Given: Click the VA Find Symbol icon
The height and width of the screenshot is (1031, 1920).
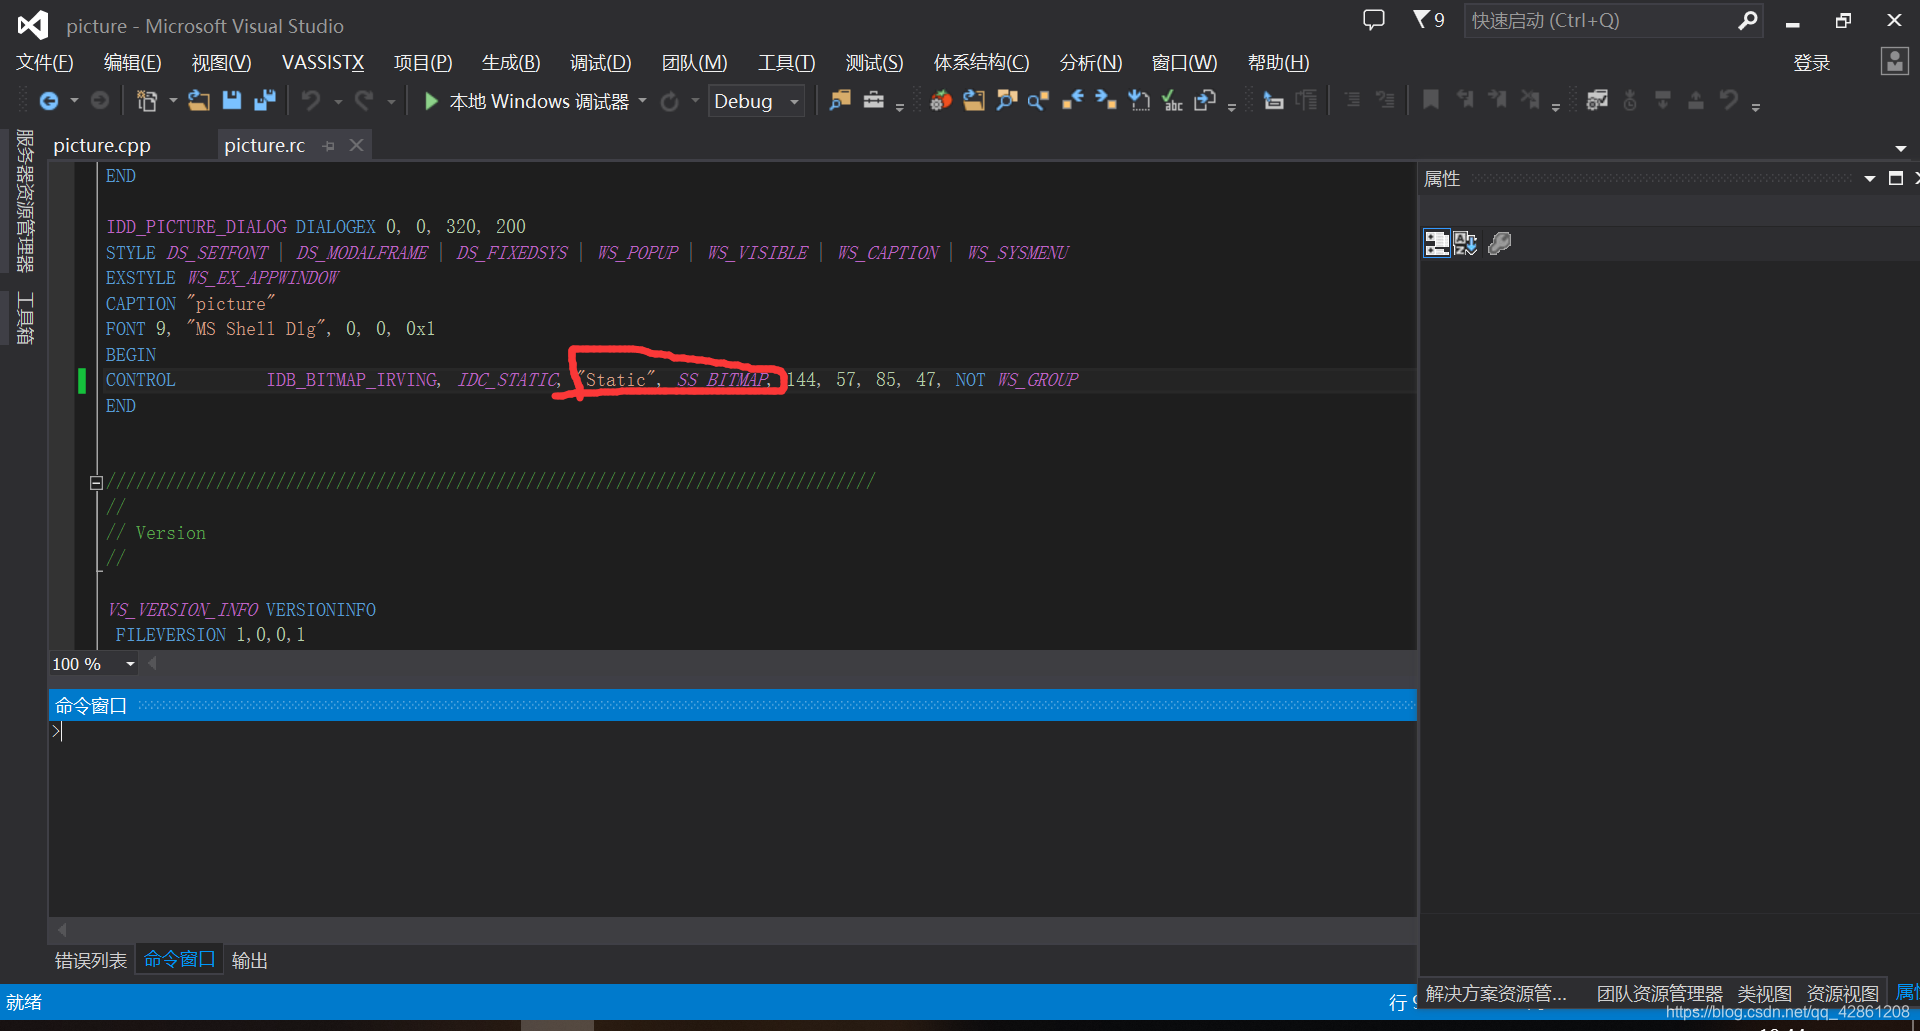Looking at the screenshot, I should [1007, 100].
